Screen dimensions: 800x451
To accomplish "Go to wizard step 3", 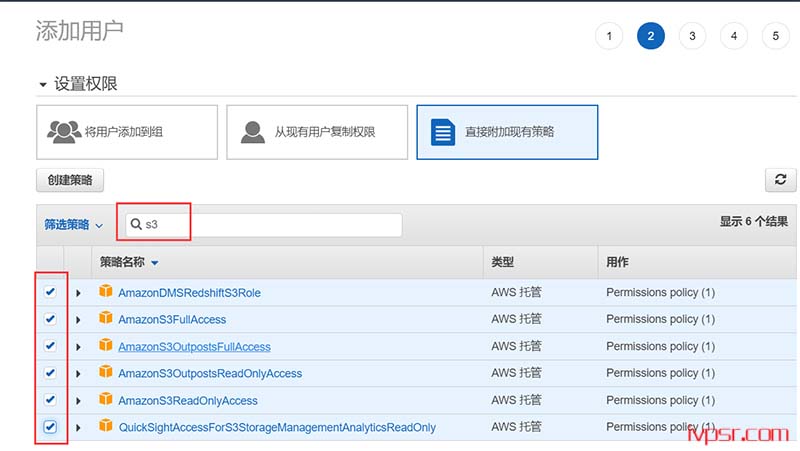I will [x=692, y=36].
